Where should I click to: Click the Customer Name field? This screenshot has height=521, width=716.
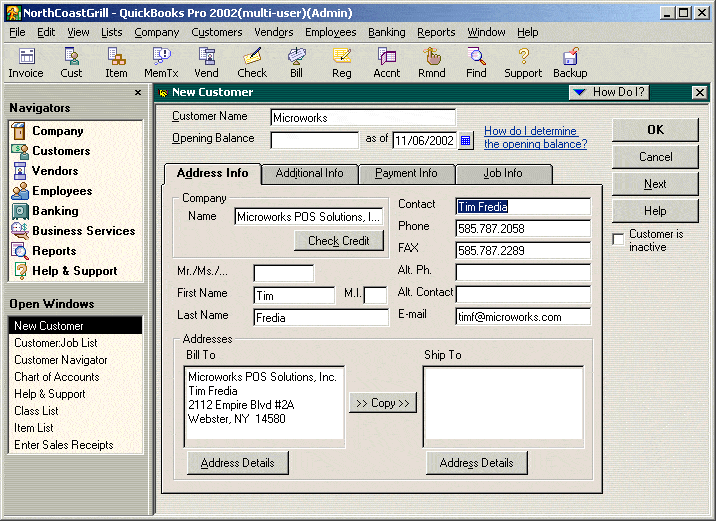tap(363, 117)
